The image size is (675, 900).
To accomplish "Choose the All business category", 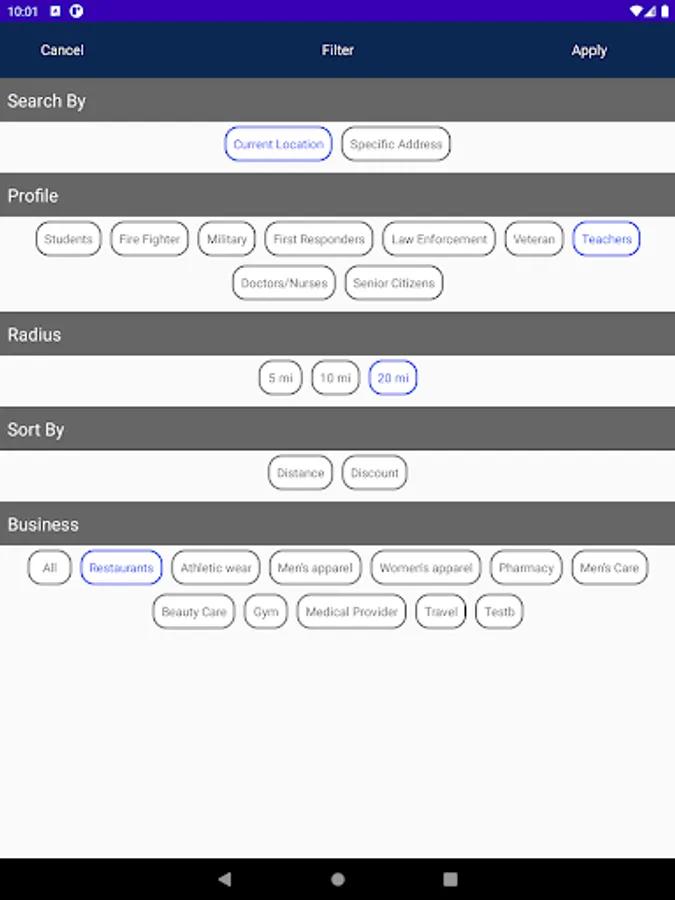I will 50,568.
